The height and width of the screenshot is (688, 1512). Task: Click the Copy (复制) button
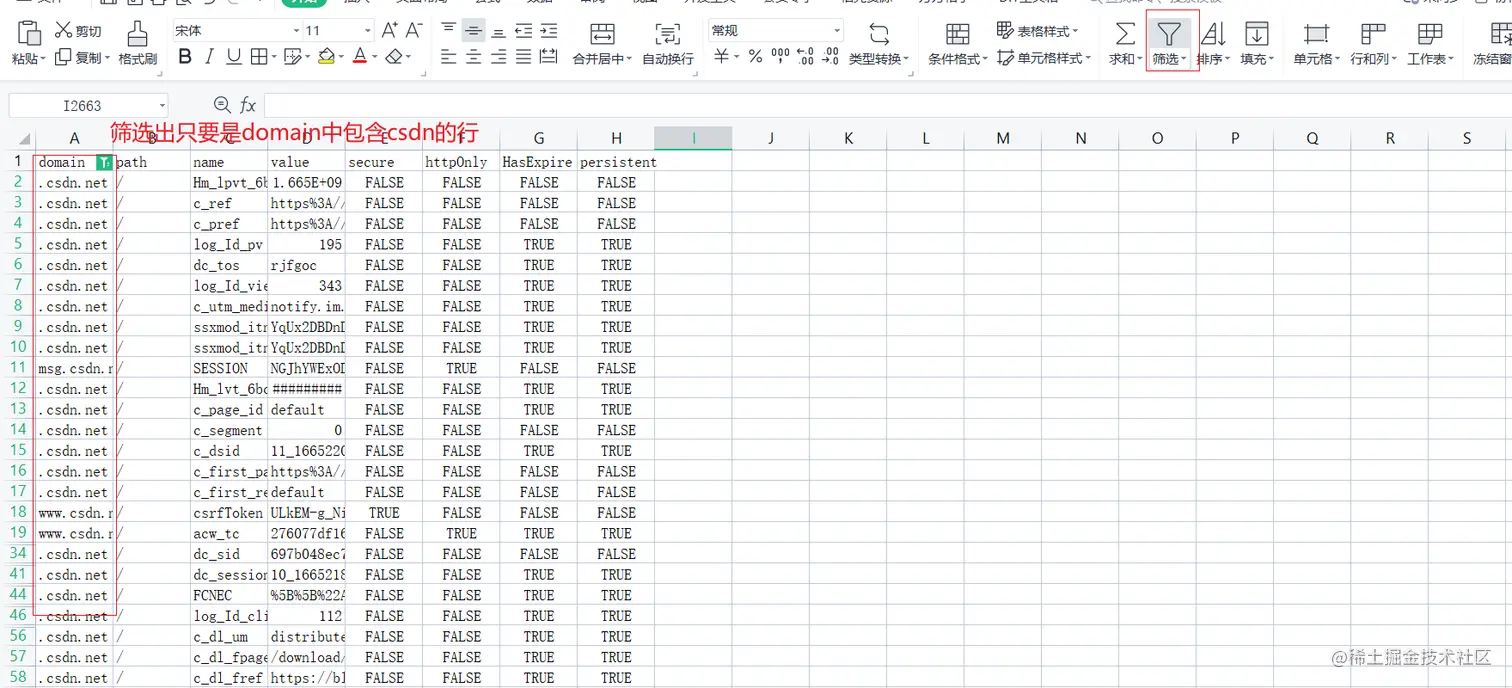(x=82, y=58)
